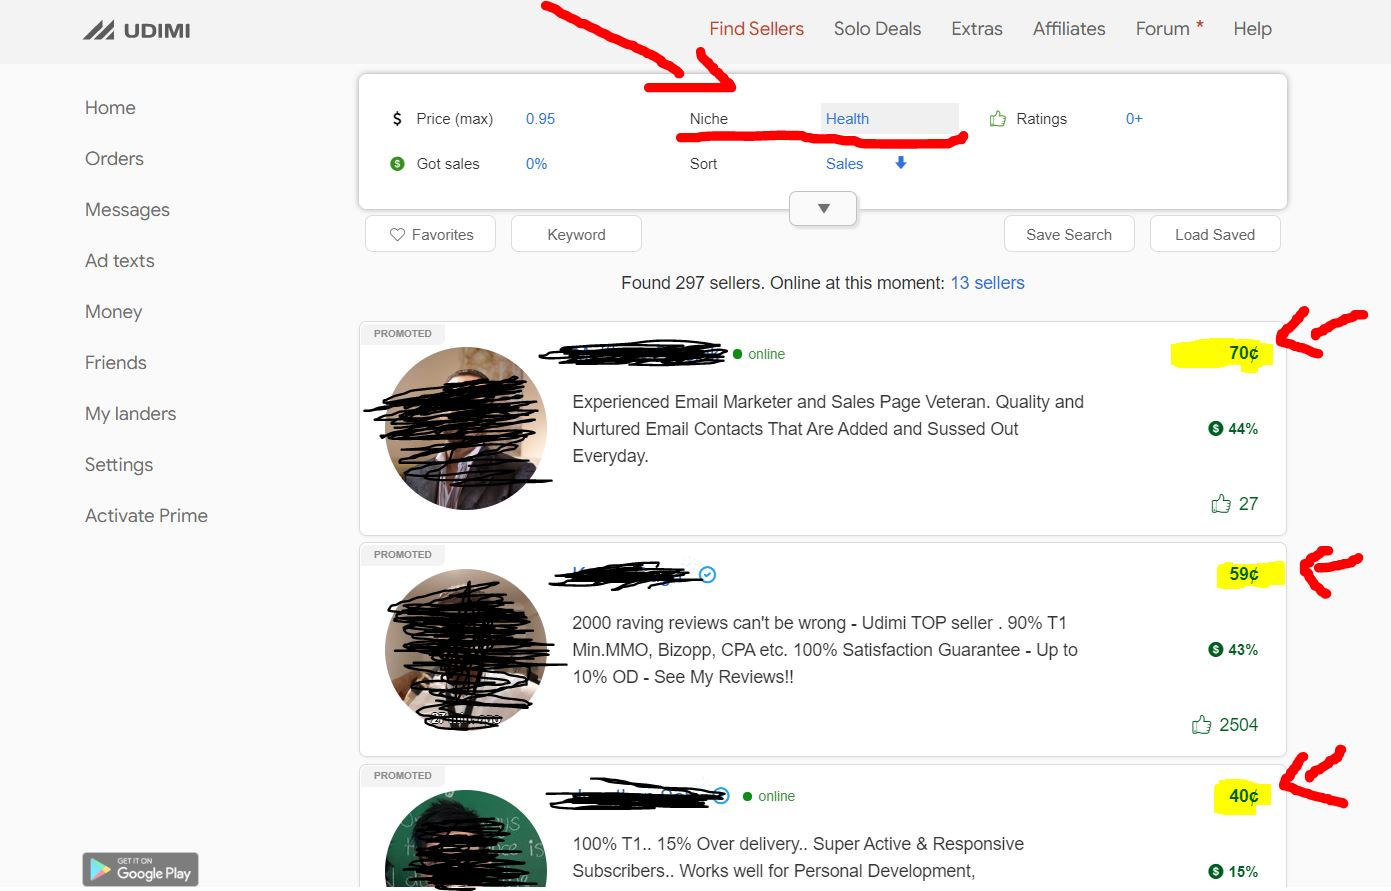The height and width of the screenshot is (891, 1391).
Task: Open Messages in the sidebar
Action: [x=127, y=210]
